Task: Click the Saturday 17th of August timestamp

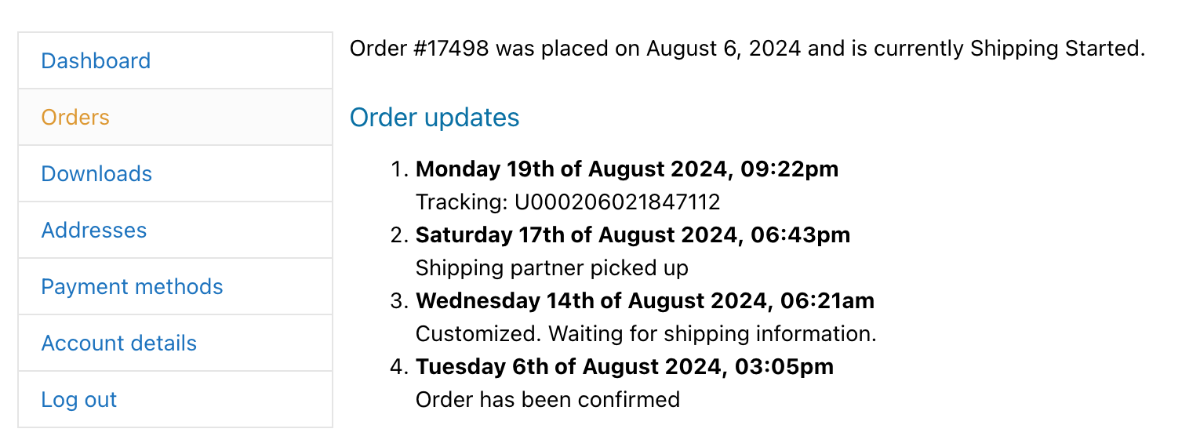Action: 633,235
